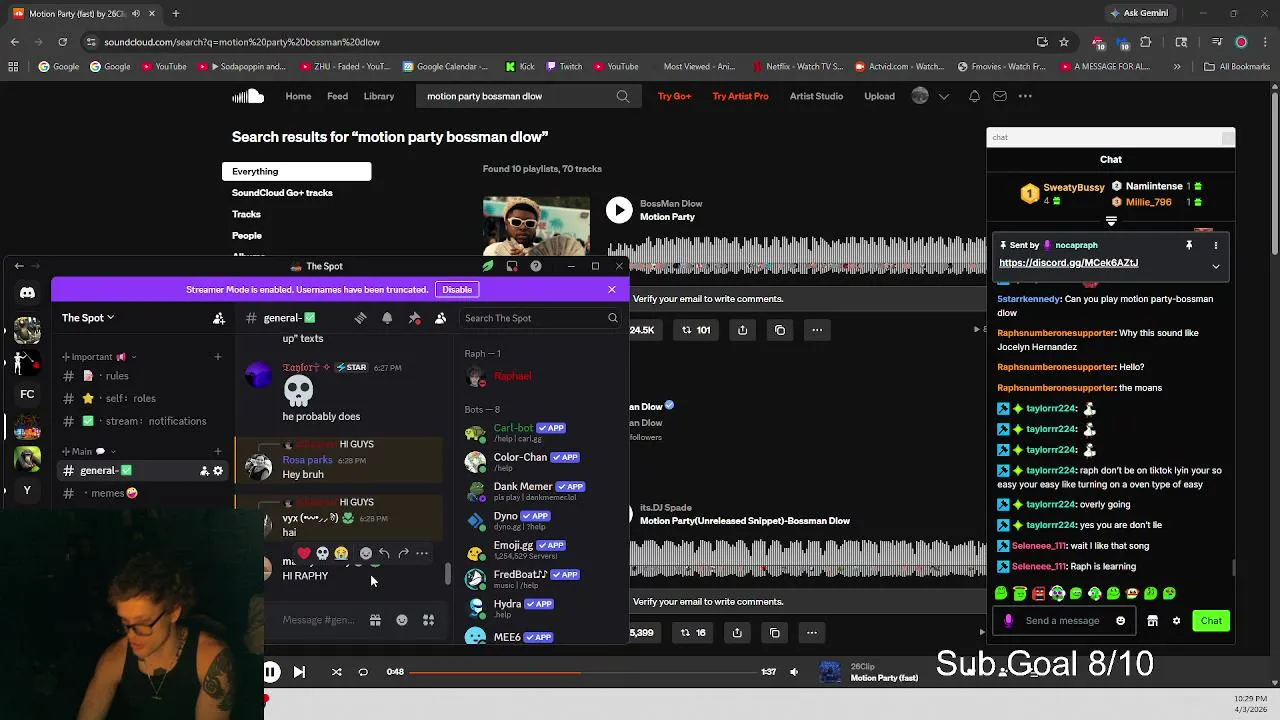Collapse the Main channel category

[89, 451]
